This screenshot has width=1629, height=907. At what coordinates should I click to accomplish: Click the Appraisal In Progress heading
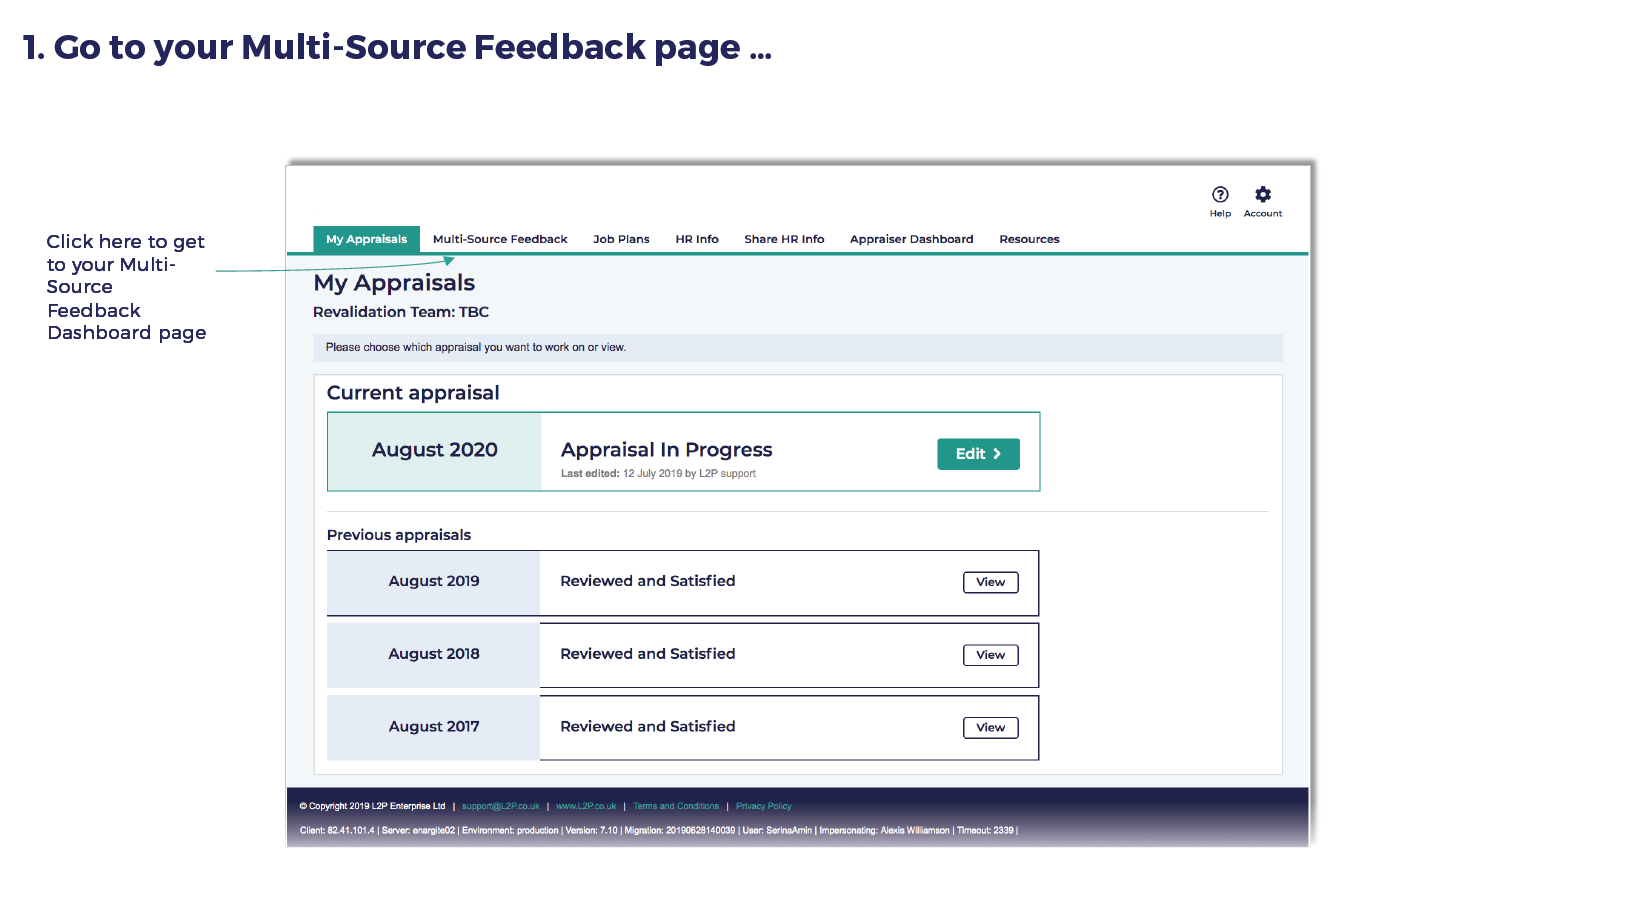click(x=666, y=450)
